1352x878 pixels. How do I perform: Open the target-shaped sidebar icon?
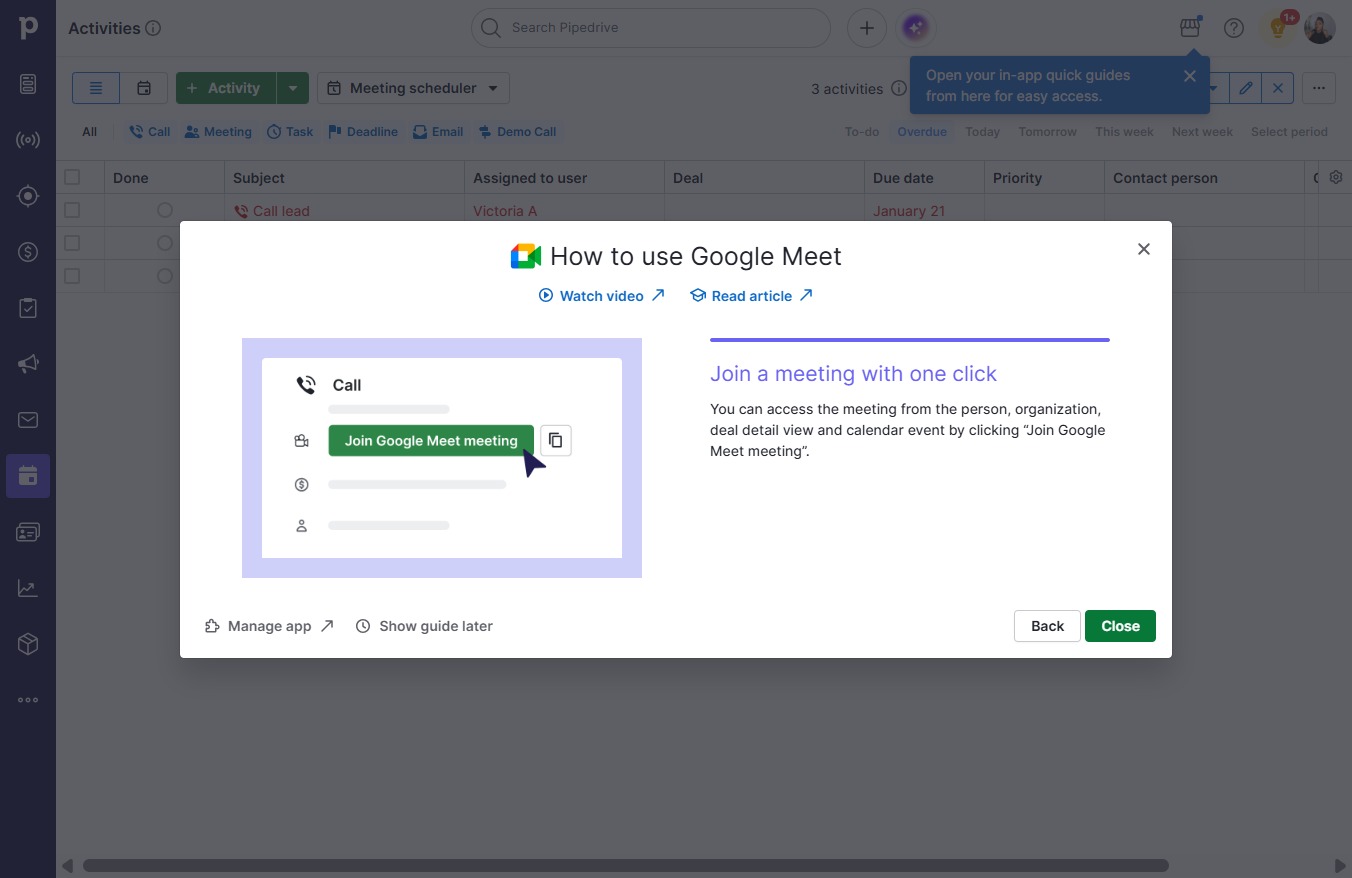point(28,196)
